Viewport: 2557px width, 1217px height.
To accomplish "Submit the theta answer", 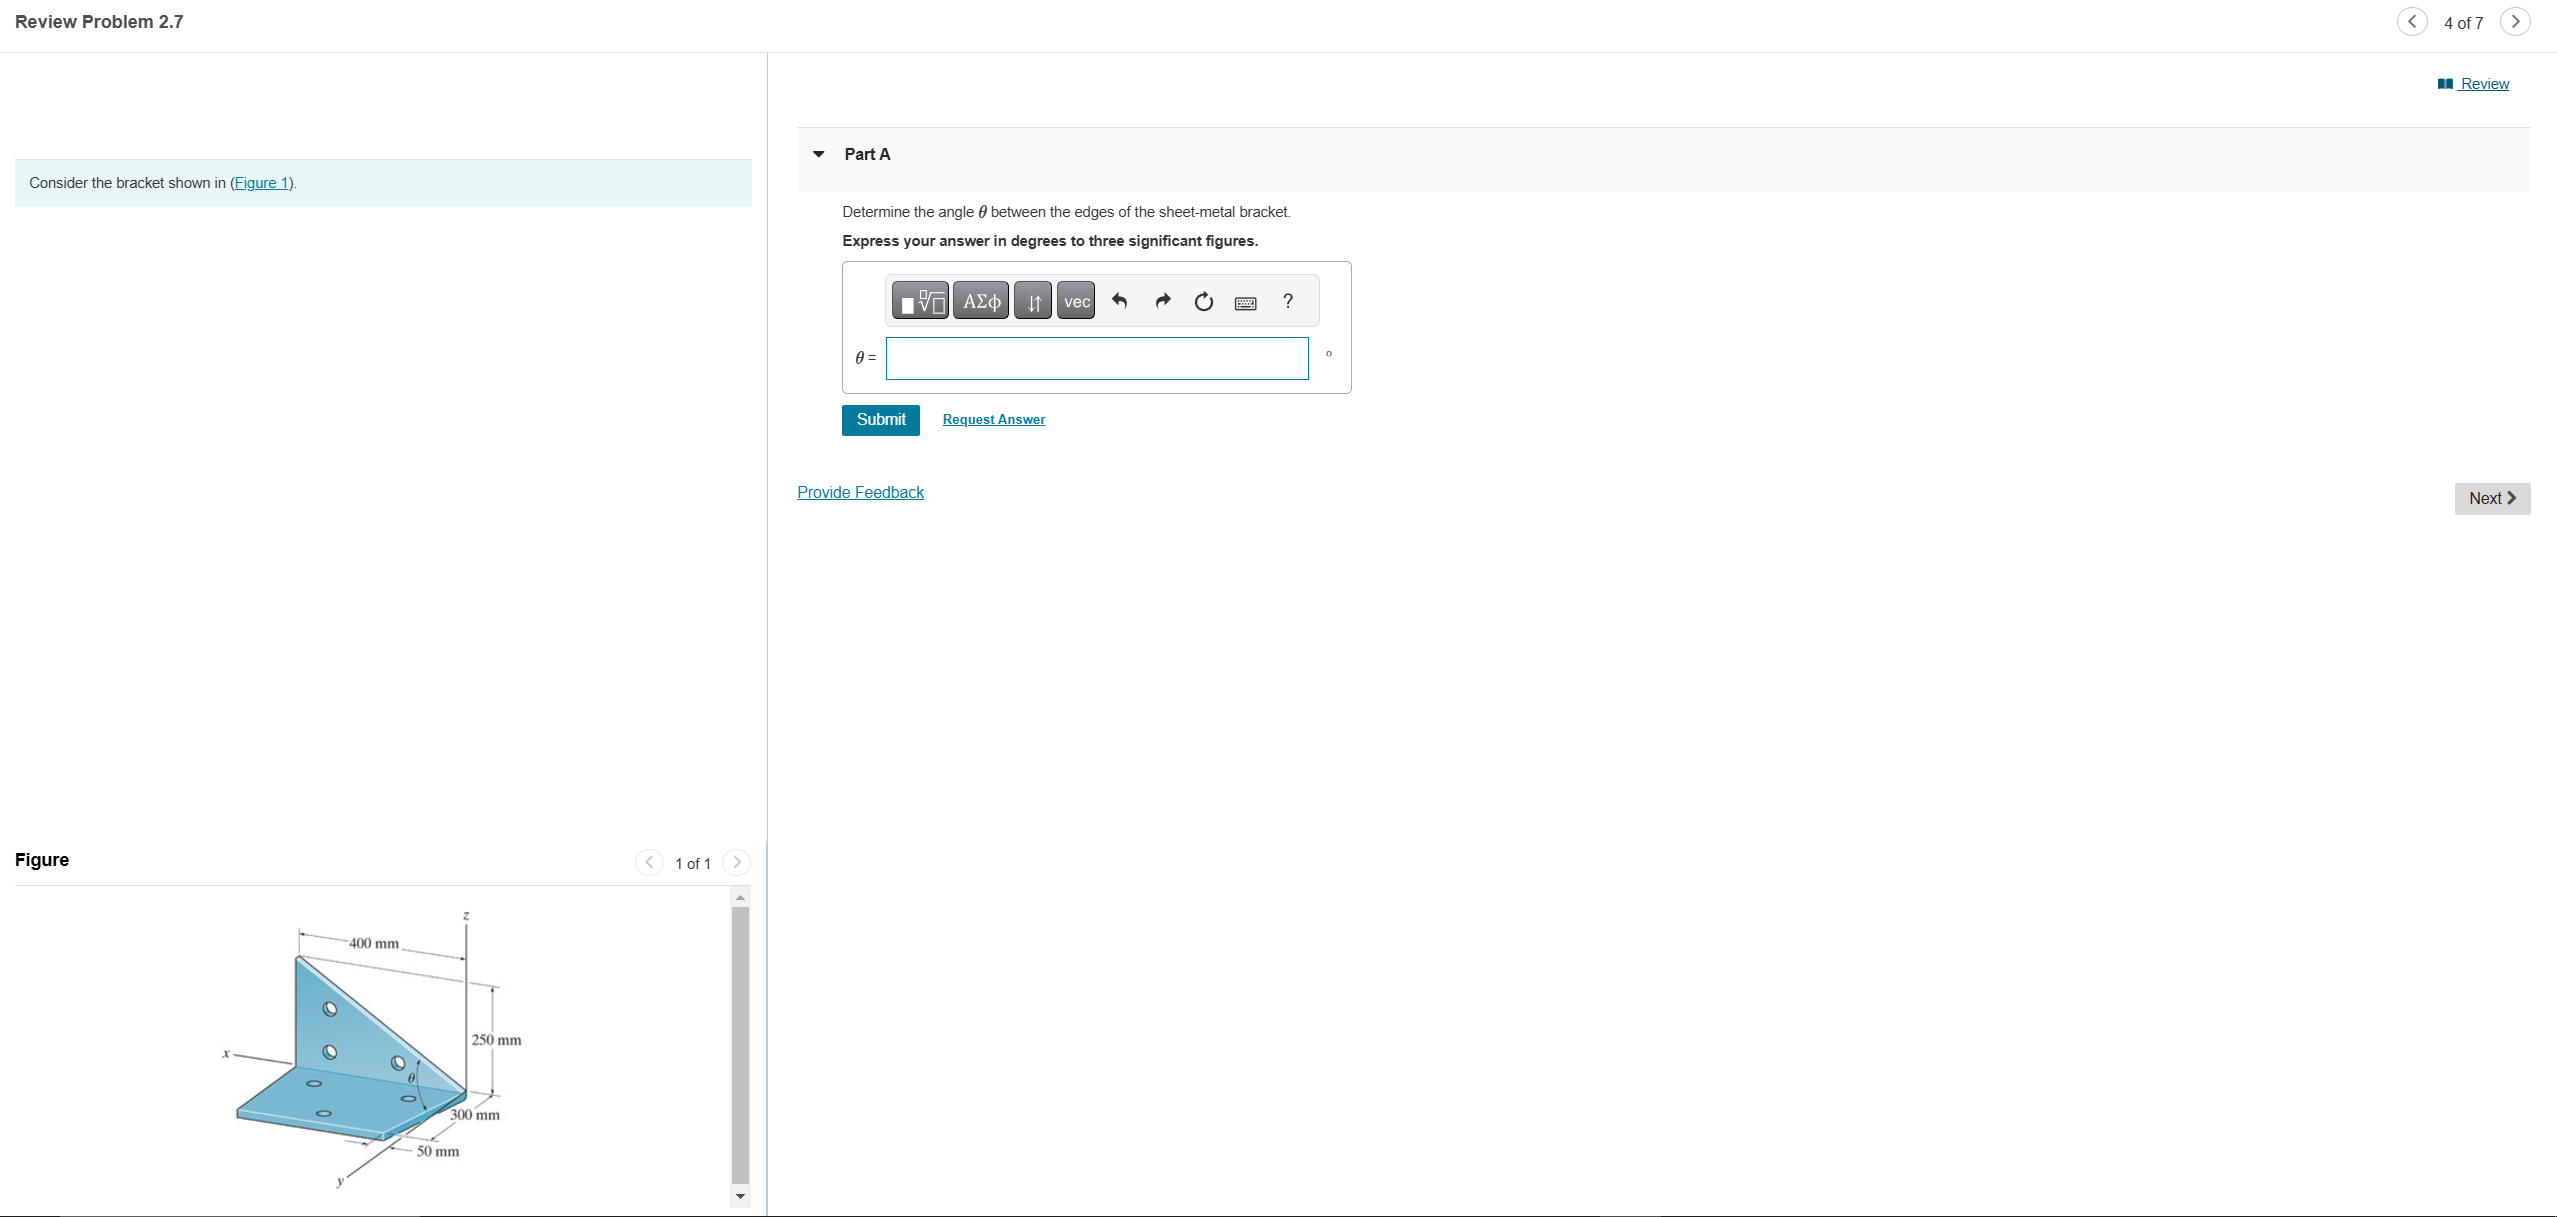I will click(880, 420).
